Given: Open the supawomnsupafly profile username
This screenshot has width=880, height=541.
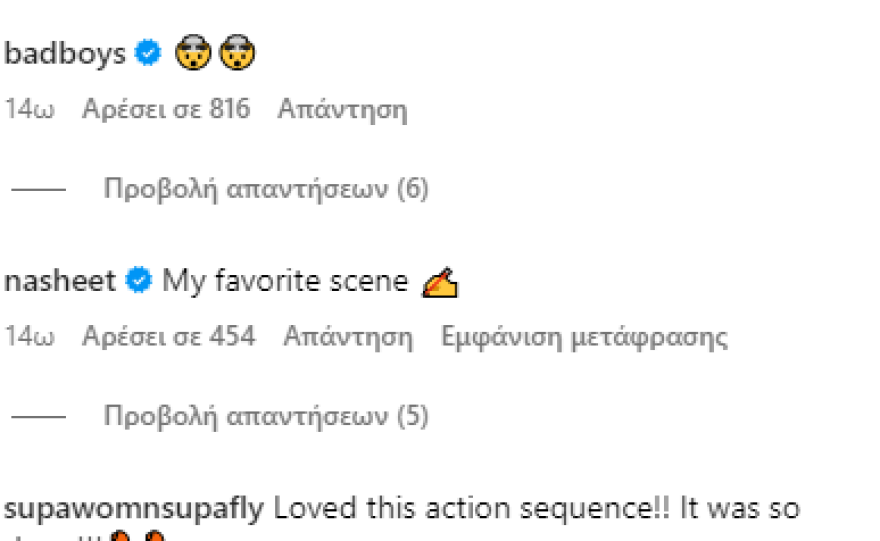Looking at the screenshot, I should tap(134, 509).
